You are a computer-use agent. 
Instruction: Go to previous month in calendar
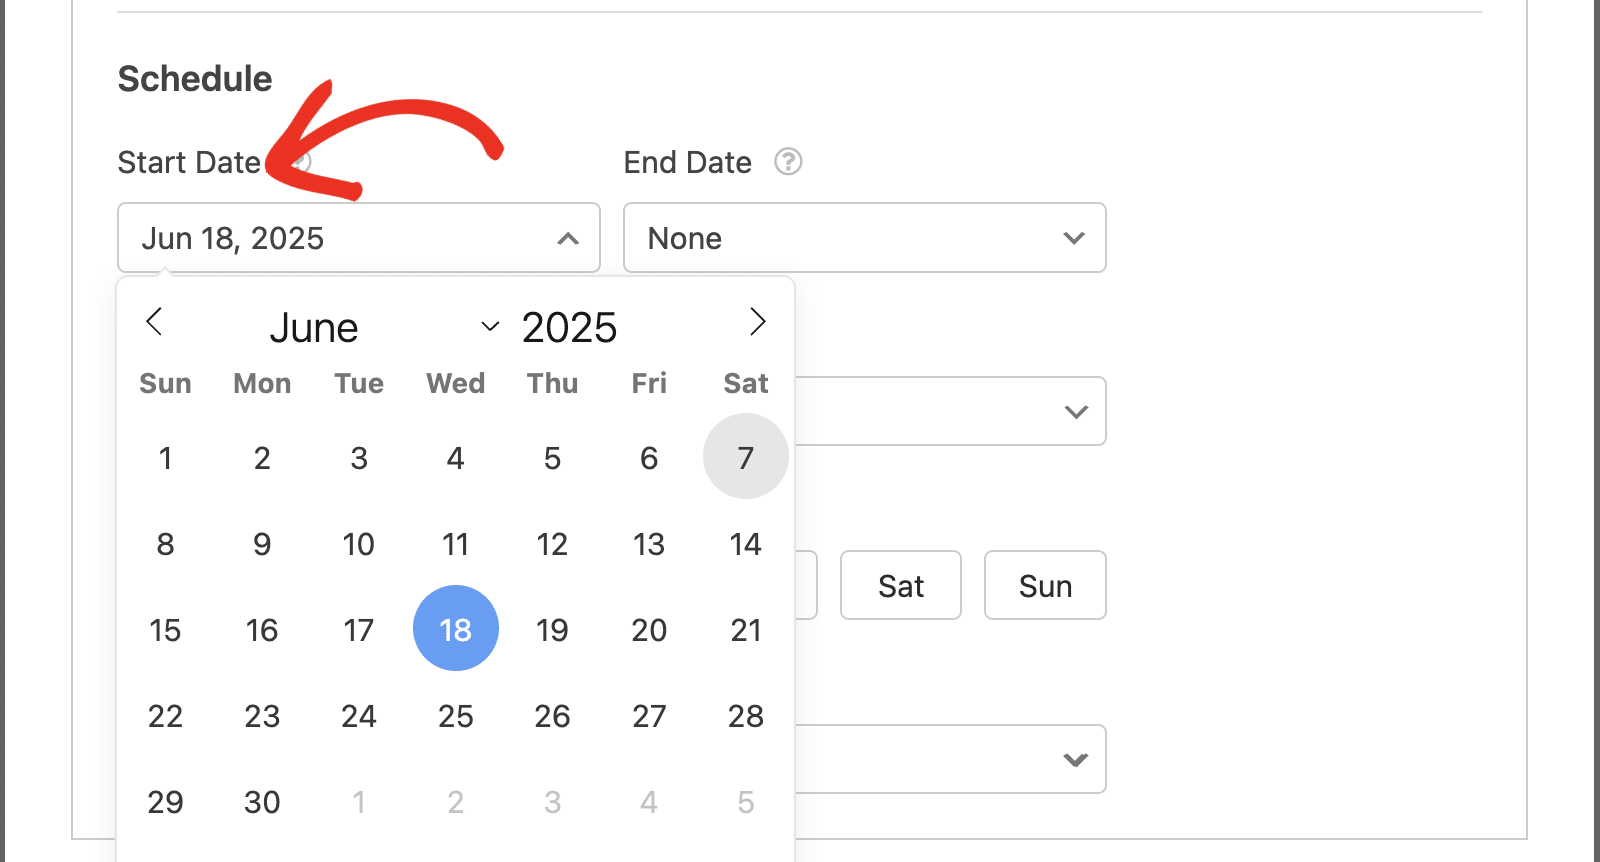tap(154, 322)
